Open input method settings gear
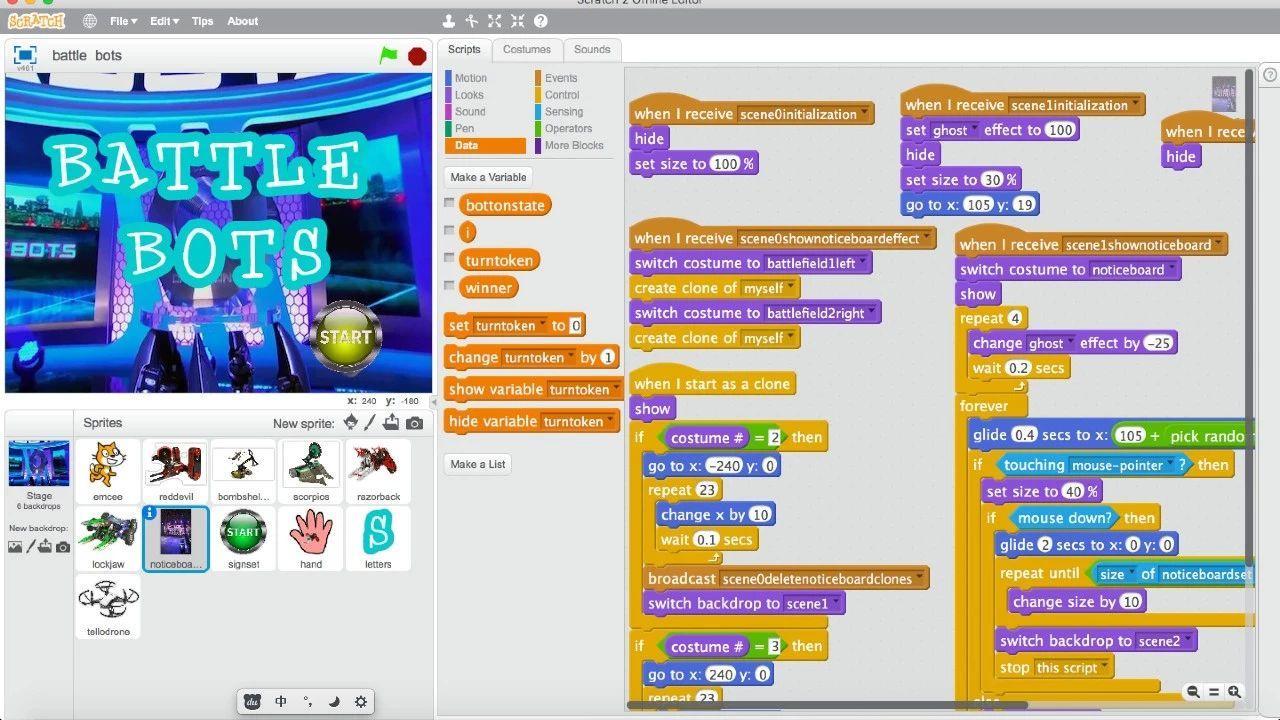The height and width of the screenshot is (720, 1280). tap(361, 702)
